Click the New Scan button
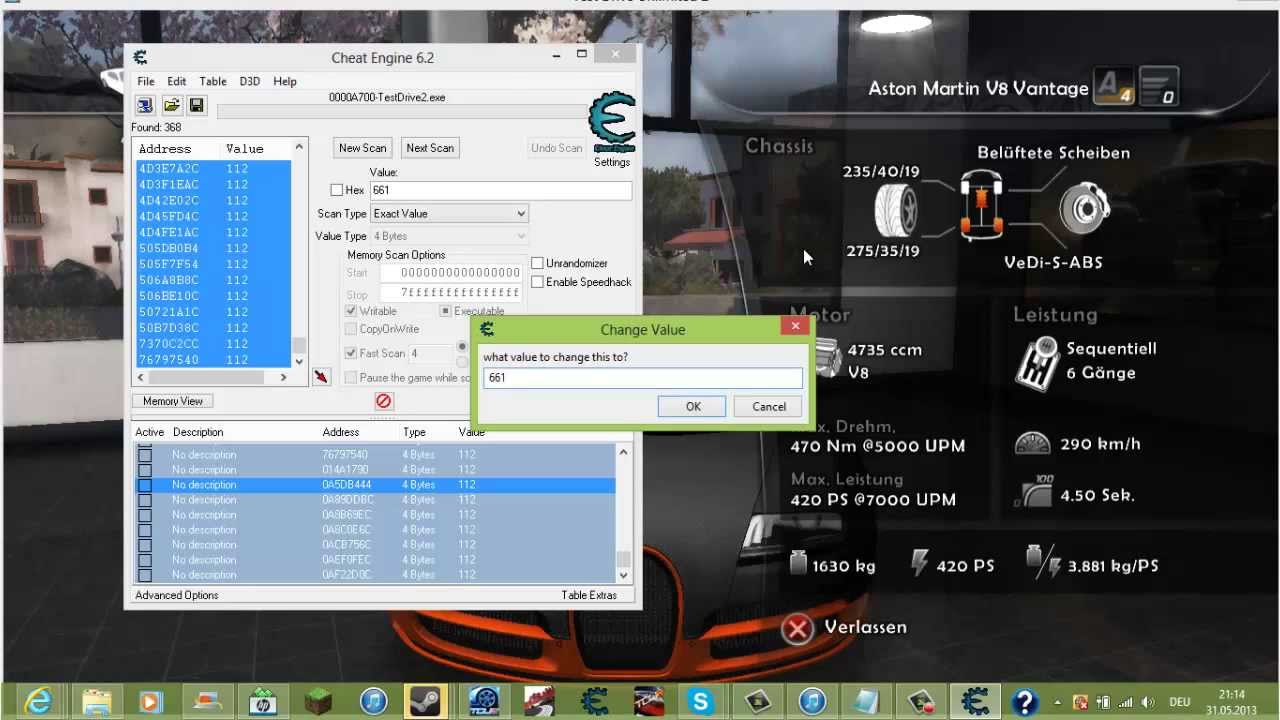Viewport: 1280px width, 720px height. click(x=363, y=148)
